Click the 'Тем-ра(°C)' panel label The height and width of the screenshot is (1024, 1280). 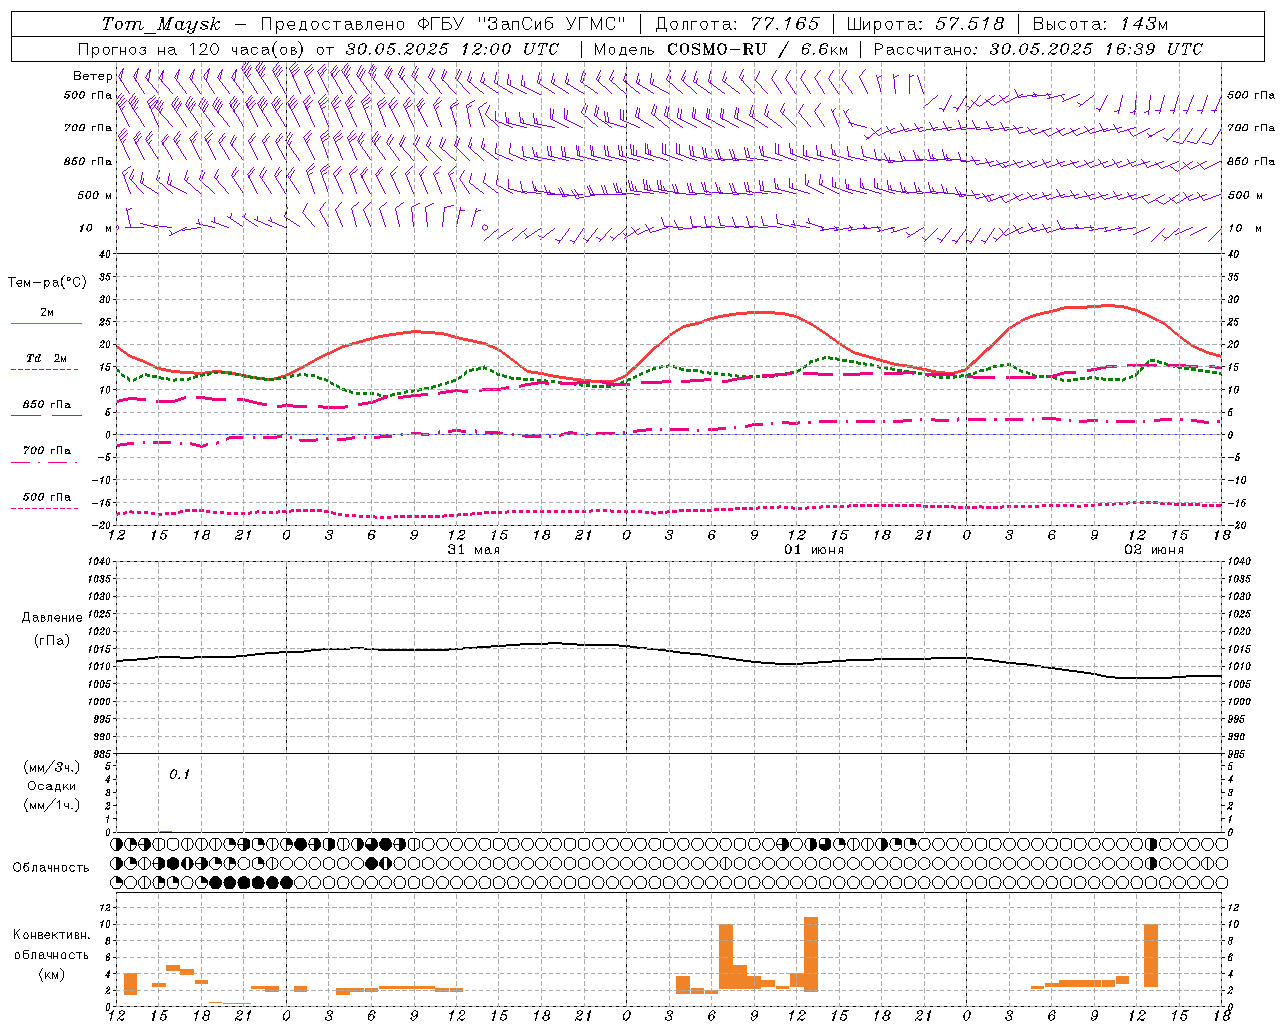[x=47, y=283]
